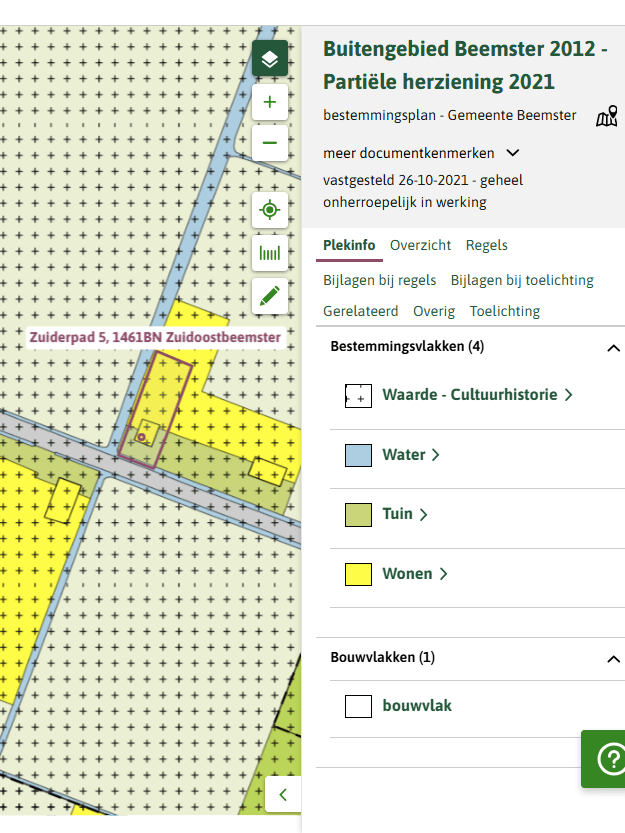
Task: Open Waarde - Cultuurhistorie details
Action: point(476,395)
